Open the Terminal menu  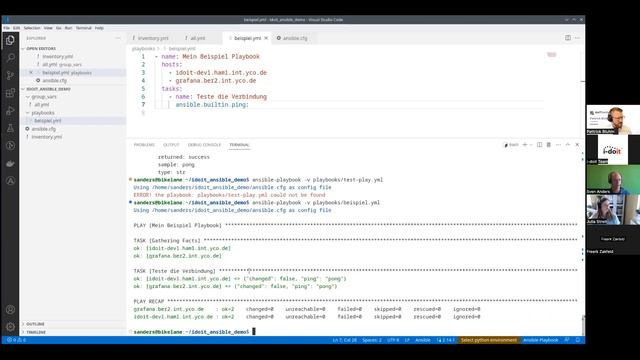point(84,28)
